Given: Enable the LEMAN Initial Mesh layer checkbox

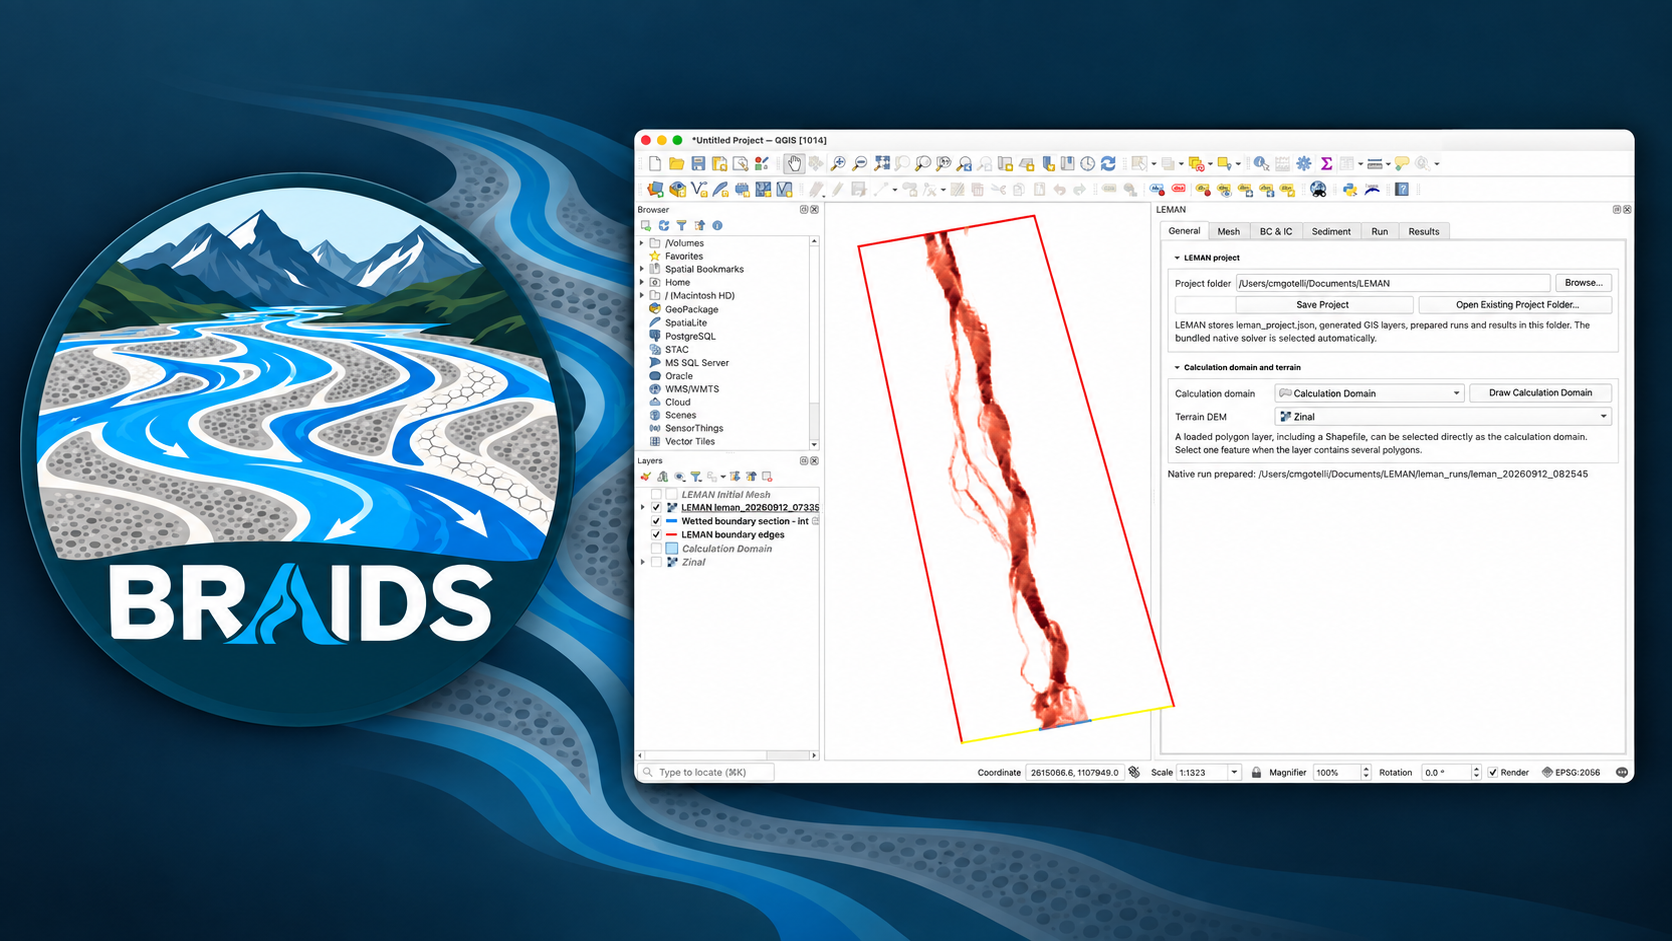Looking at the screenshot, I should pos(656,494).
